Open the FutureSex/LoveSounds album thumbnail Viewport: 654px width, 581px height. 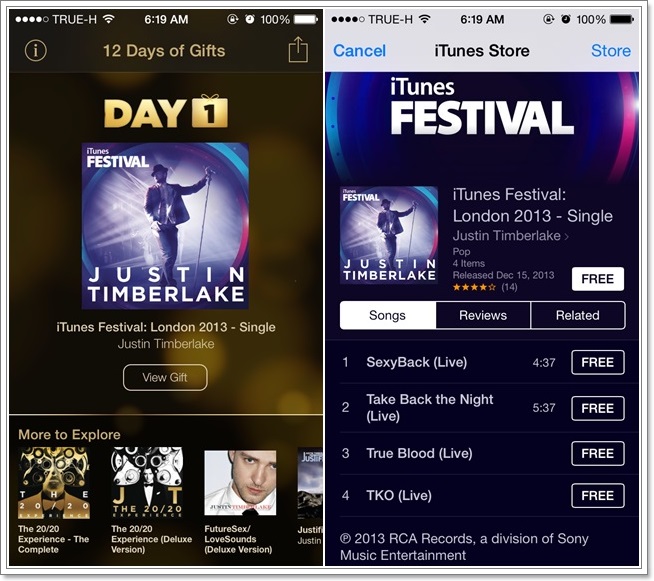click(240, 483)
